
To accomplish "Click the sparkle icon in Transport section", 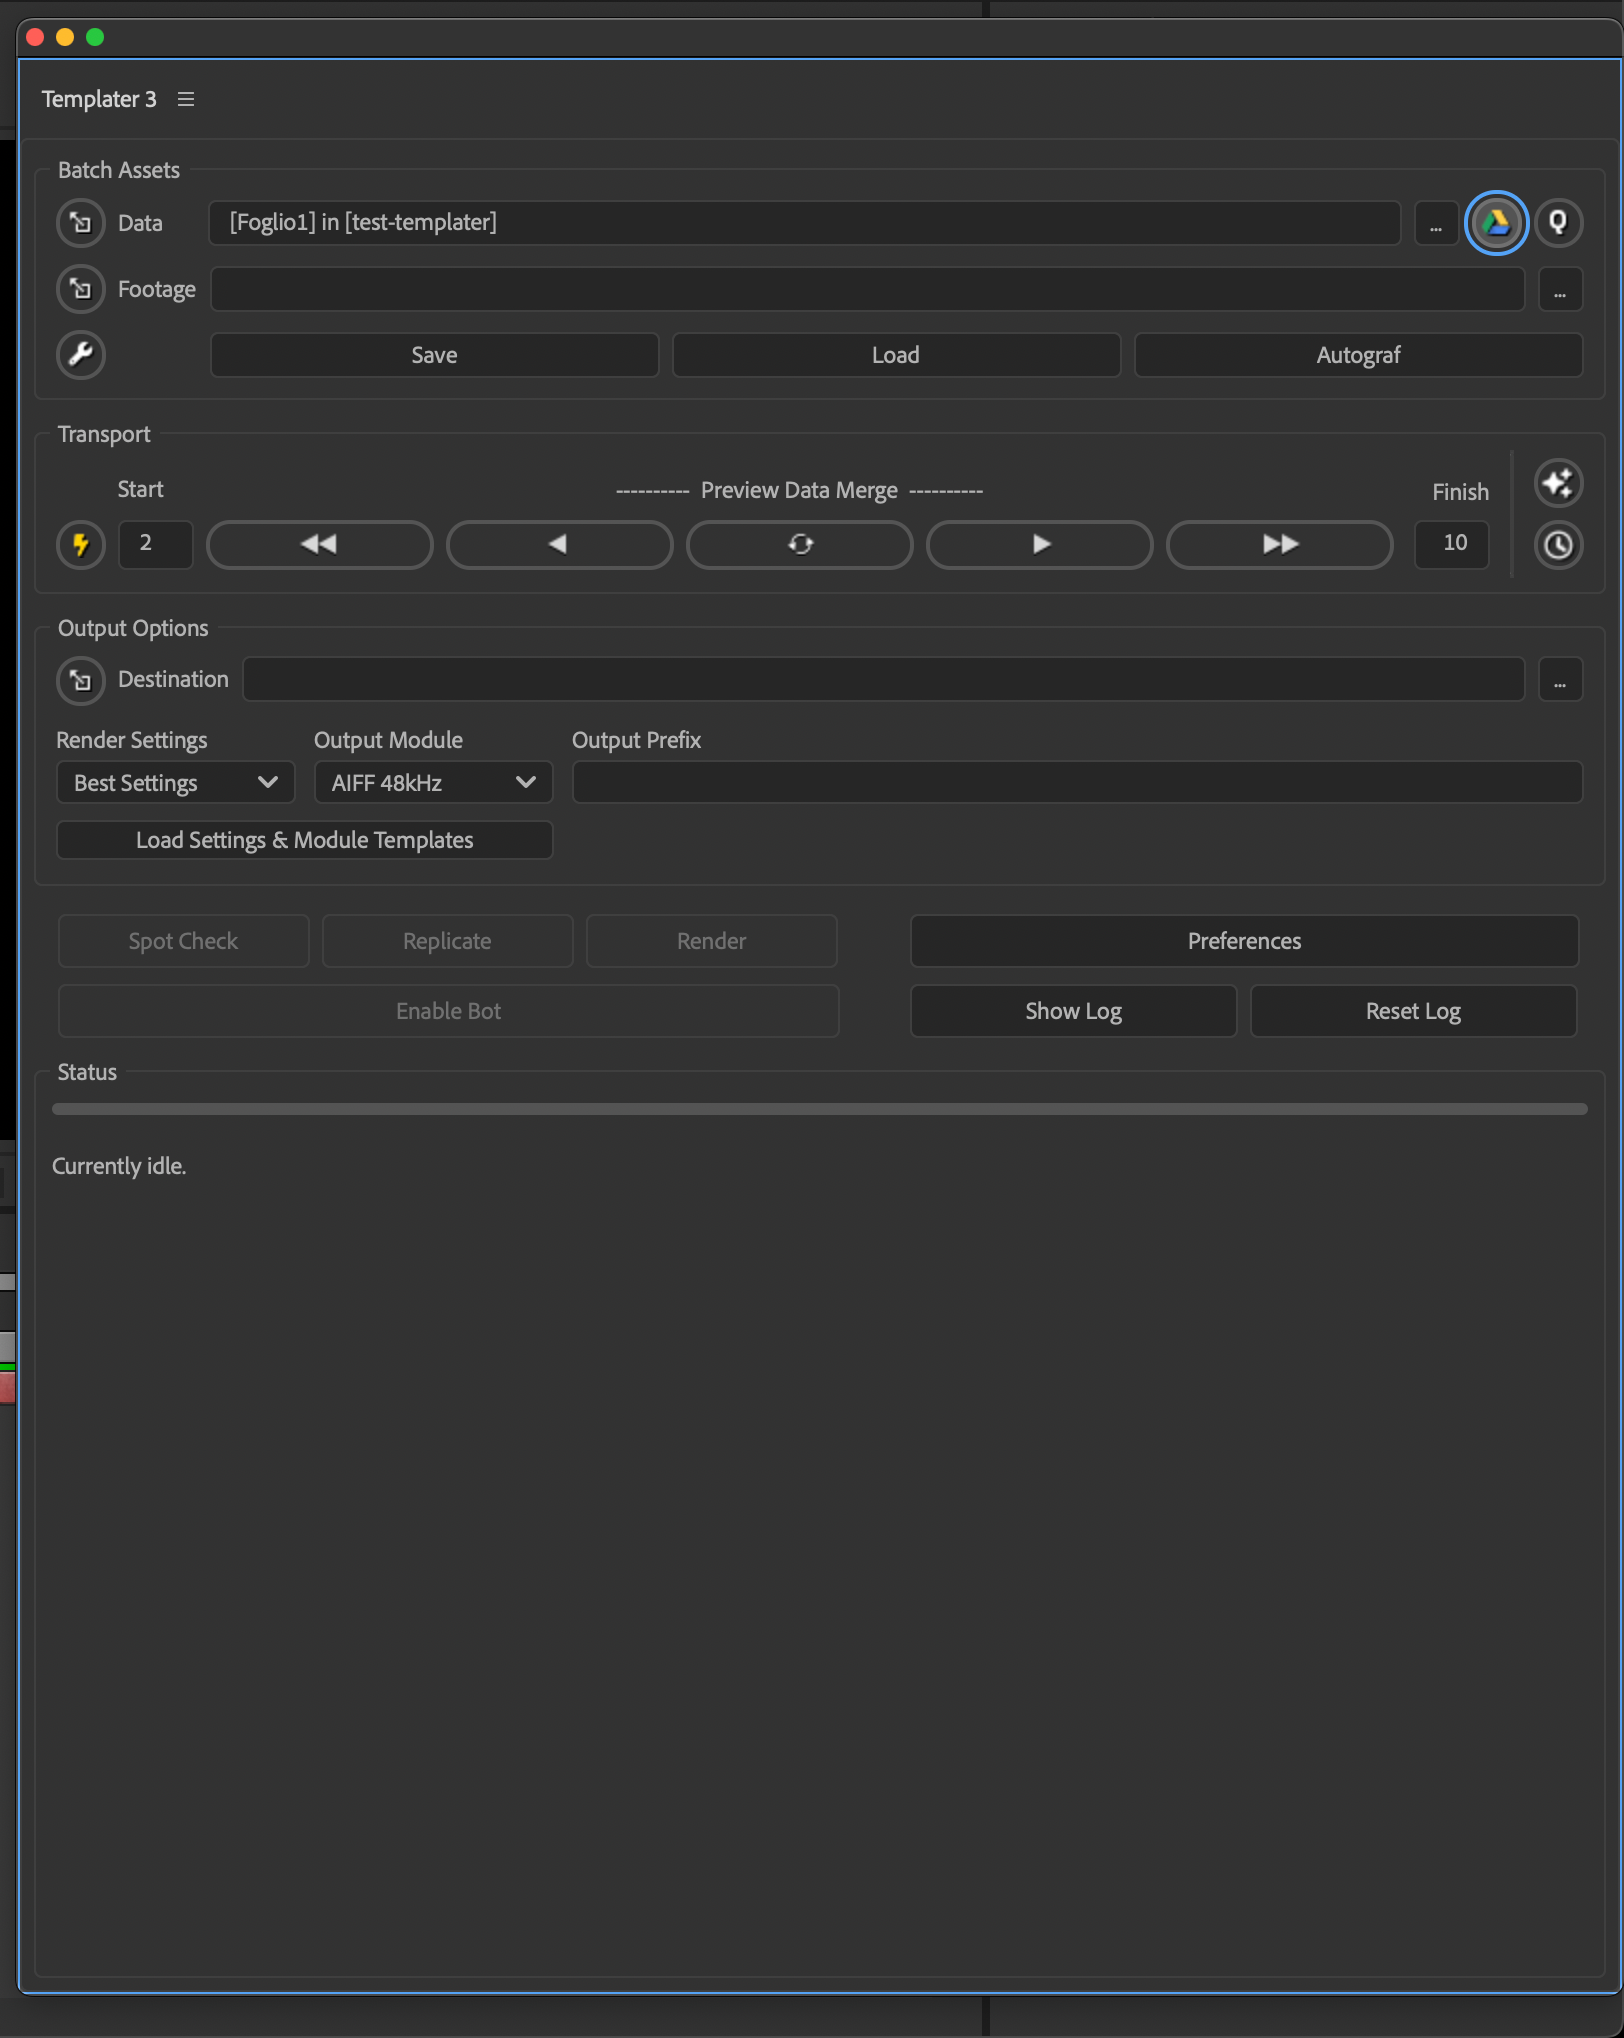I will click(x=1558, y=484).
